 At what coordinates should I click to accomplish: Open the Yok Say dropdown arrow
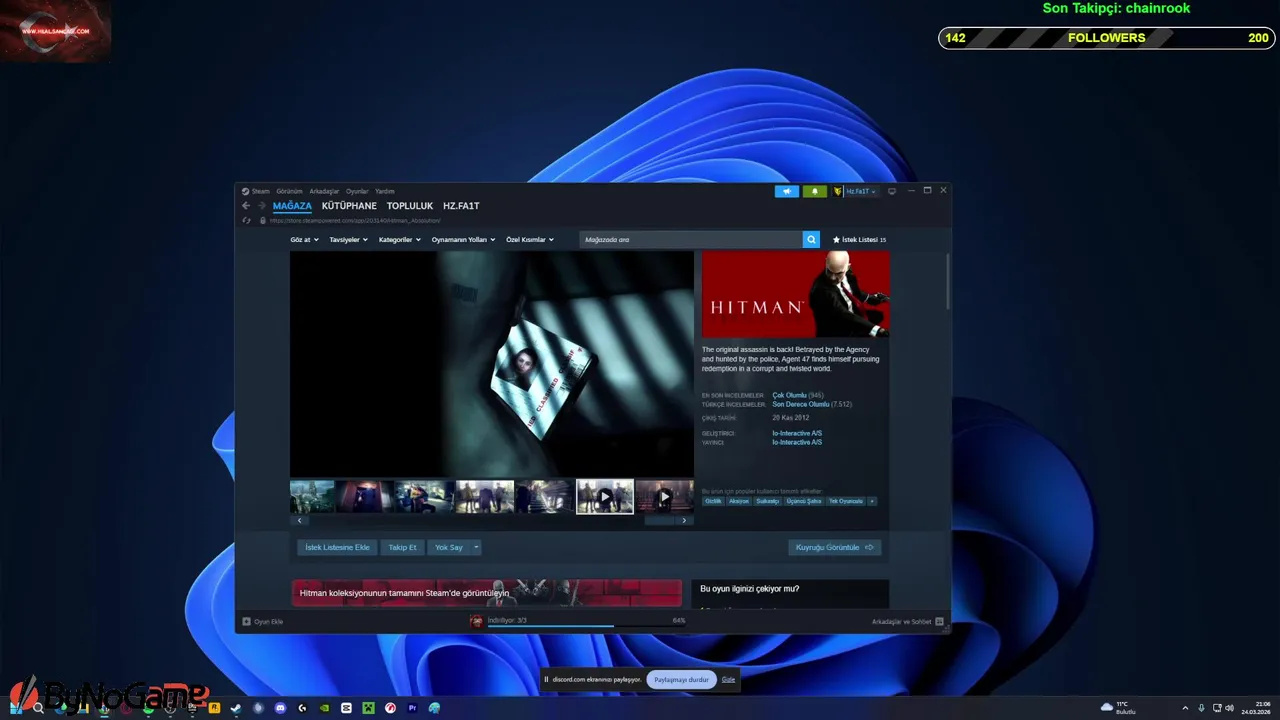[476, 547]
